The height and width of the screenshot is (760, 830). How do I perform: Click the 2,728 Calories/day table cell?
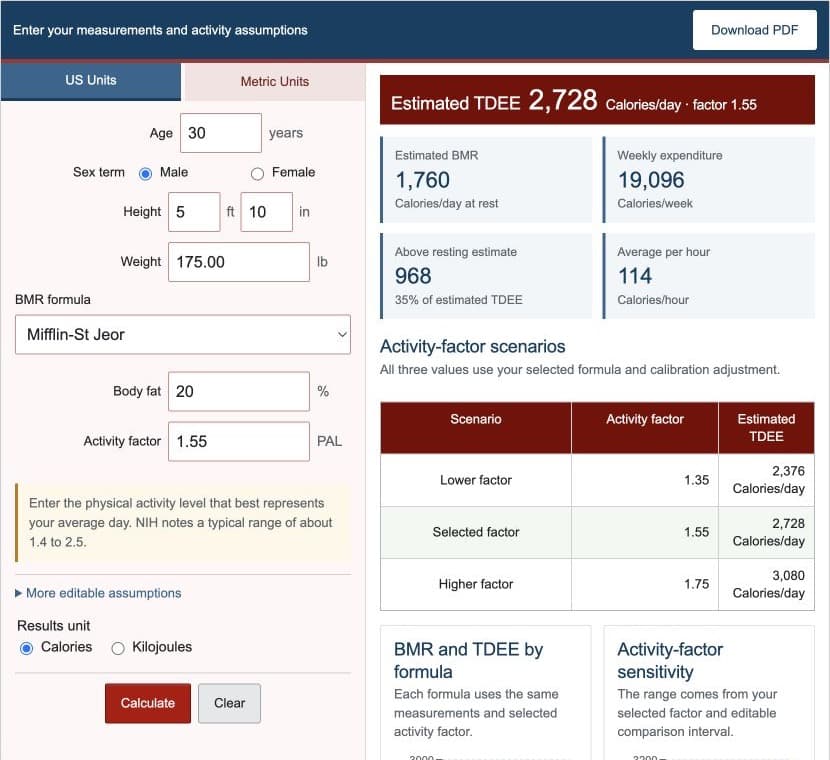point(766,532)
